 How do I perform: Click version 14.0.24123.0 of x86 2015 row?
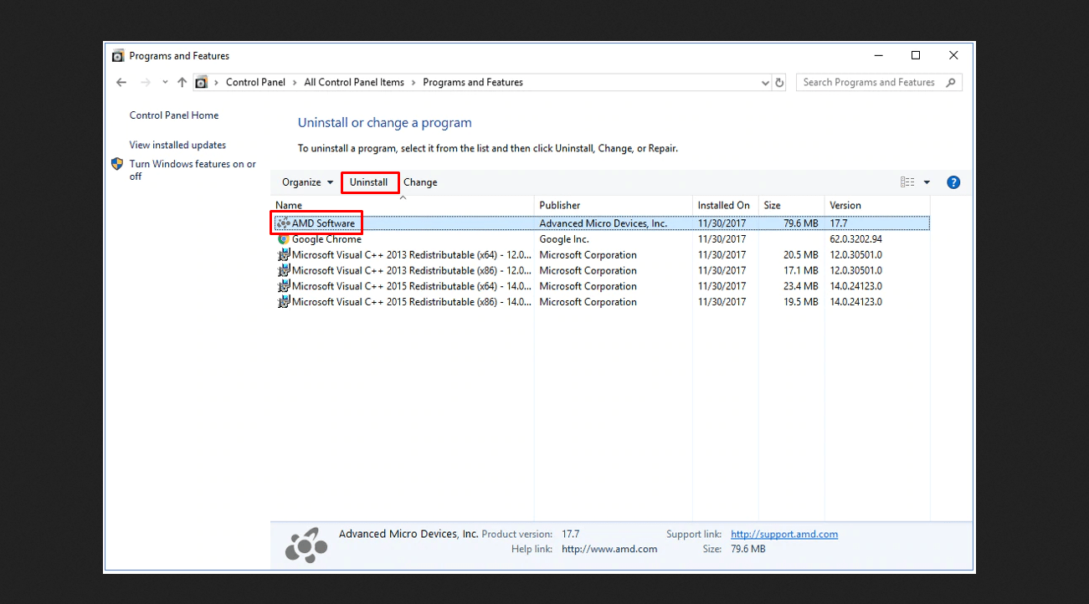click(856, 302)
